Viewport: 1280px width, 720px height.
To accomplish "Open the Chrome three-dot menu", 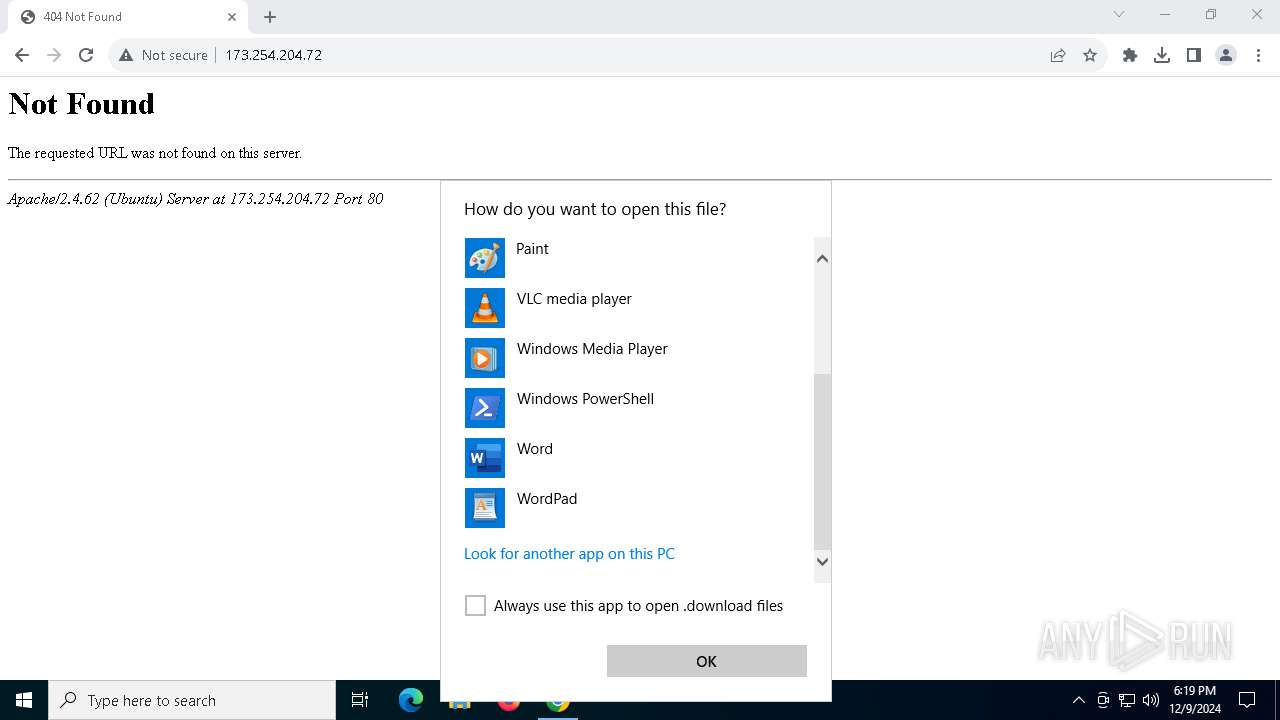I will (1258, 55).
